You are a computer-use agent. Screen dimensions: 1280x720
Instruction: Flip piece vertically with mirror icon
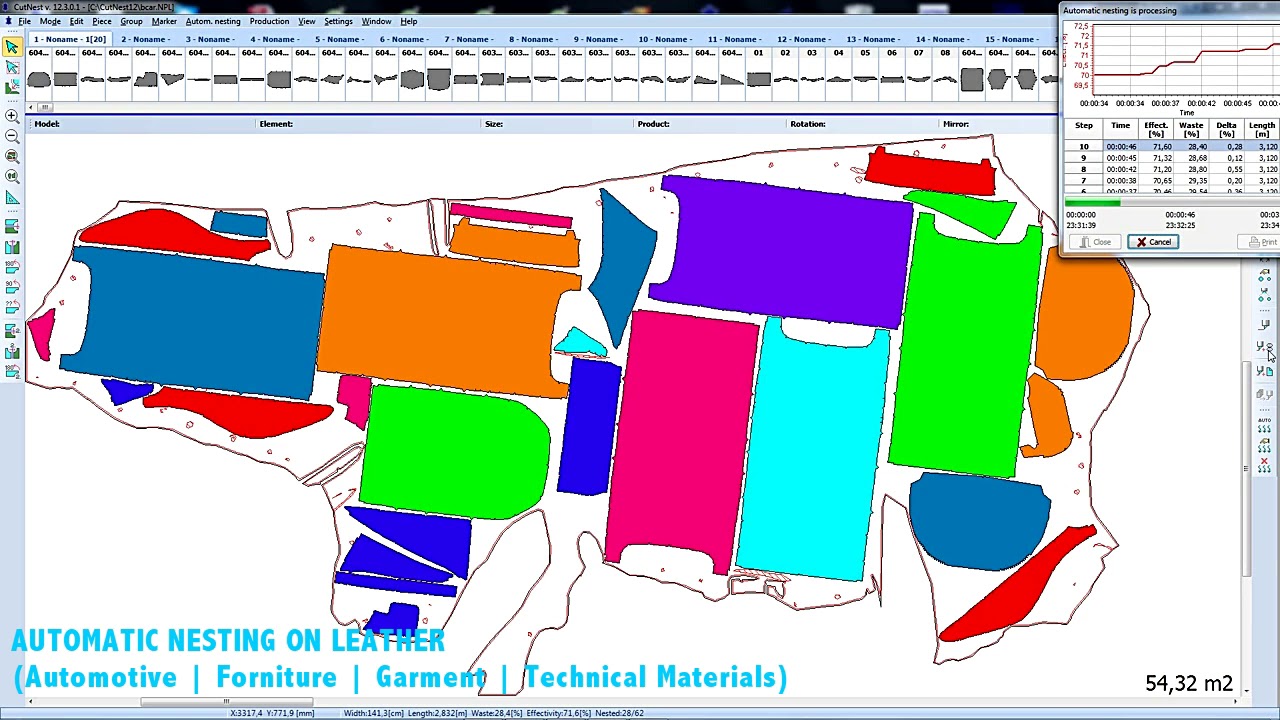click(x=12, y=247)
